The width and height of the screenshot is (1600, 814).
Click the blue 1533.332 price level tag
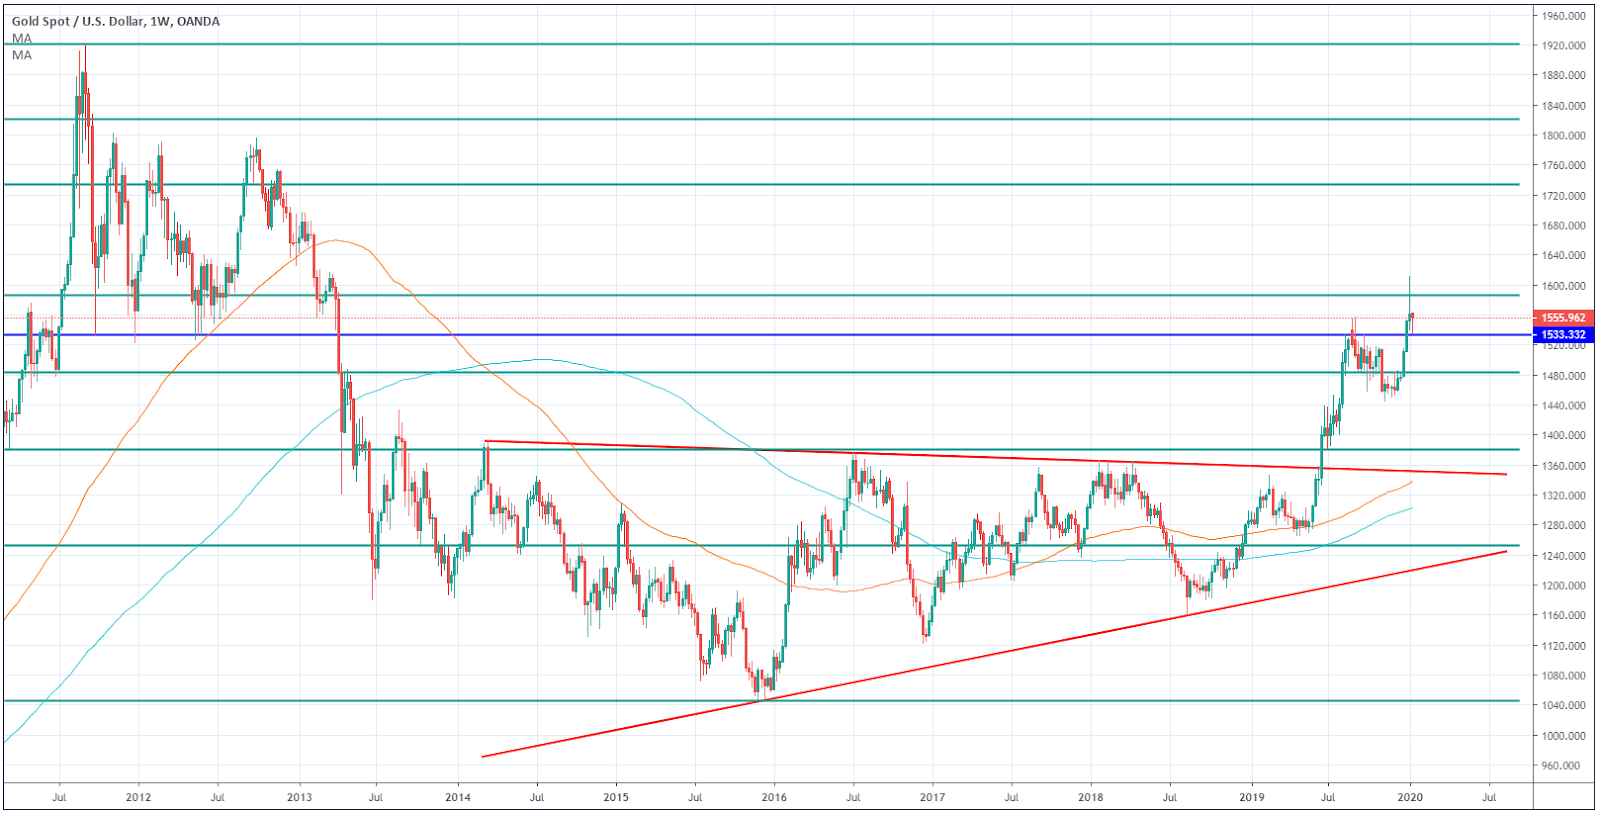1563,335
